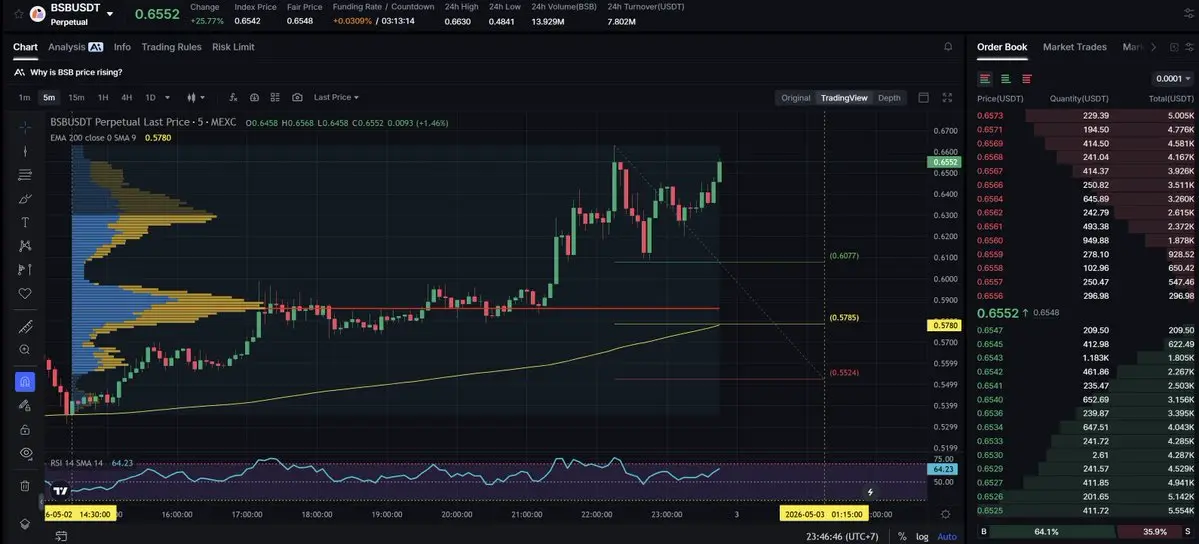The width and height of the screenshot is (1199, 544).
Task: Hide all drawings with eye icon
Action: coord(25,453)
